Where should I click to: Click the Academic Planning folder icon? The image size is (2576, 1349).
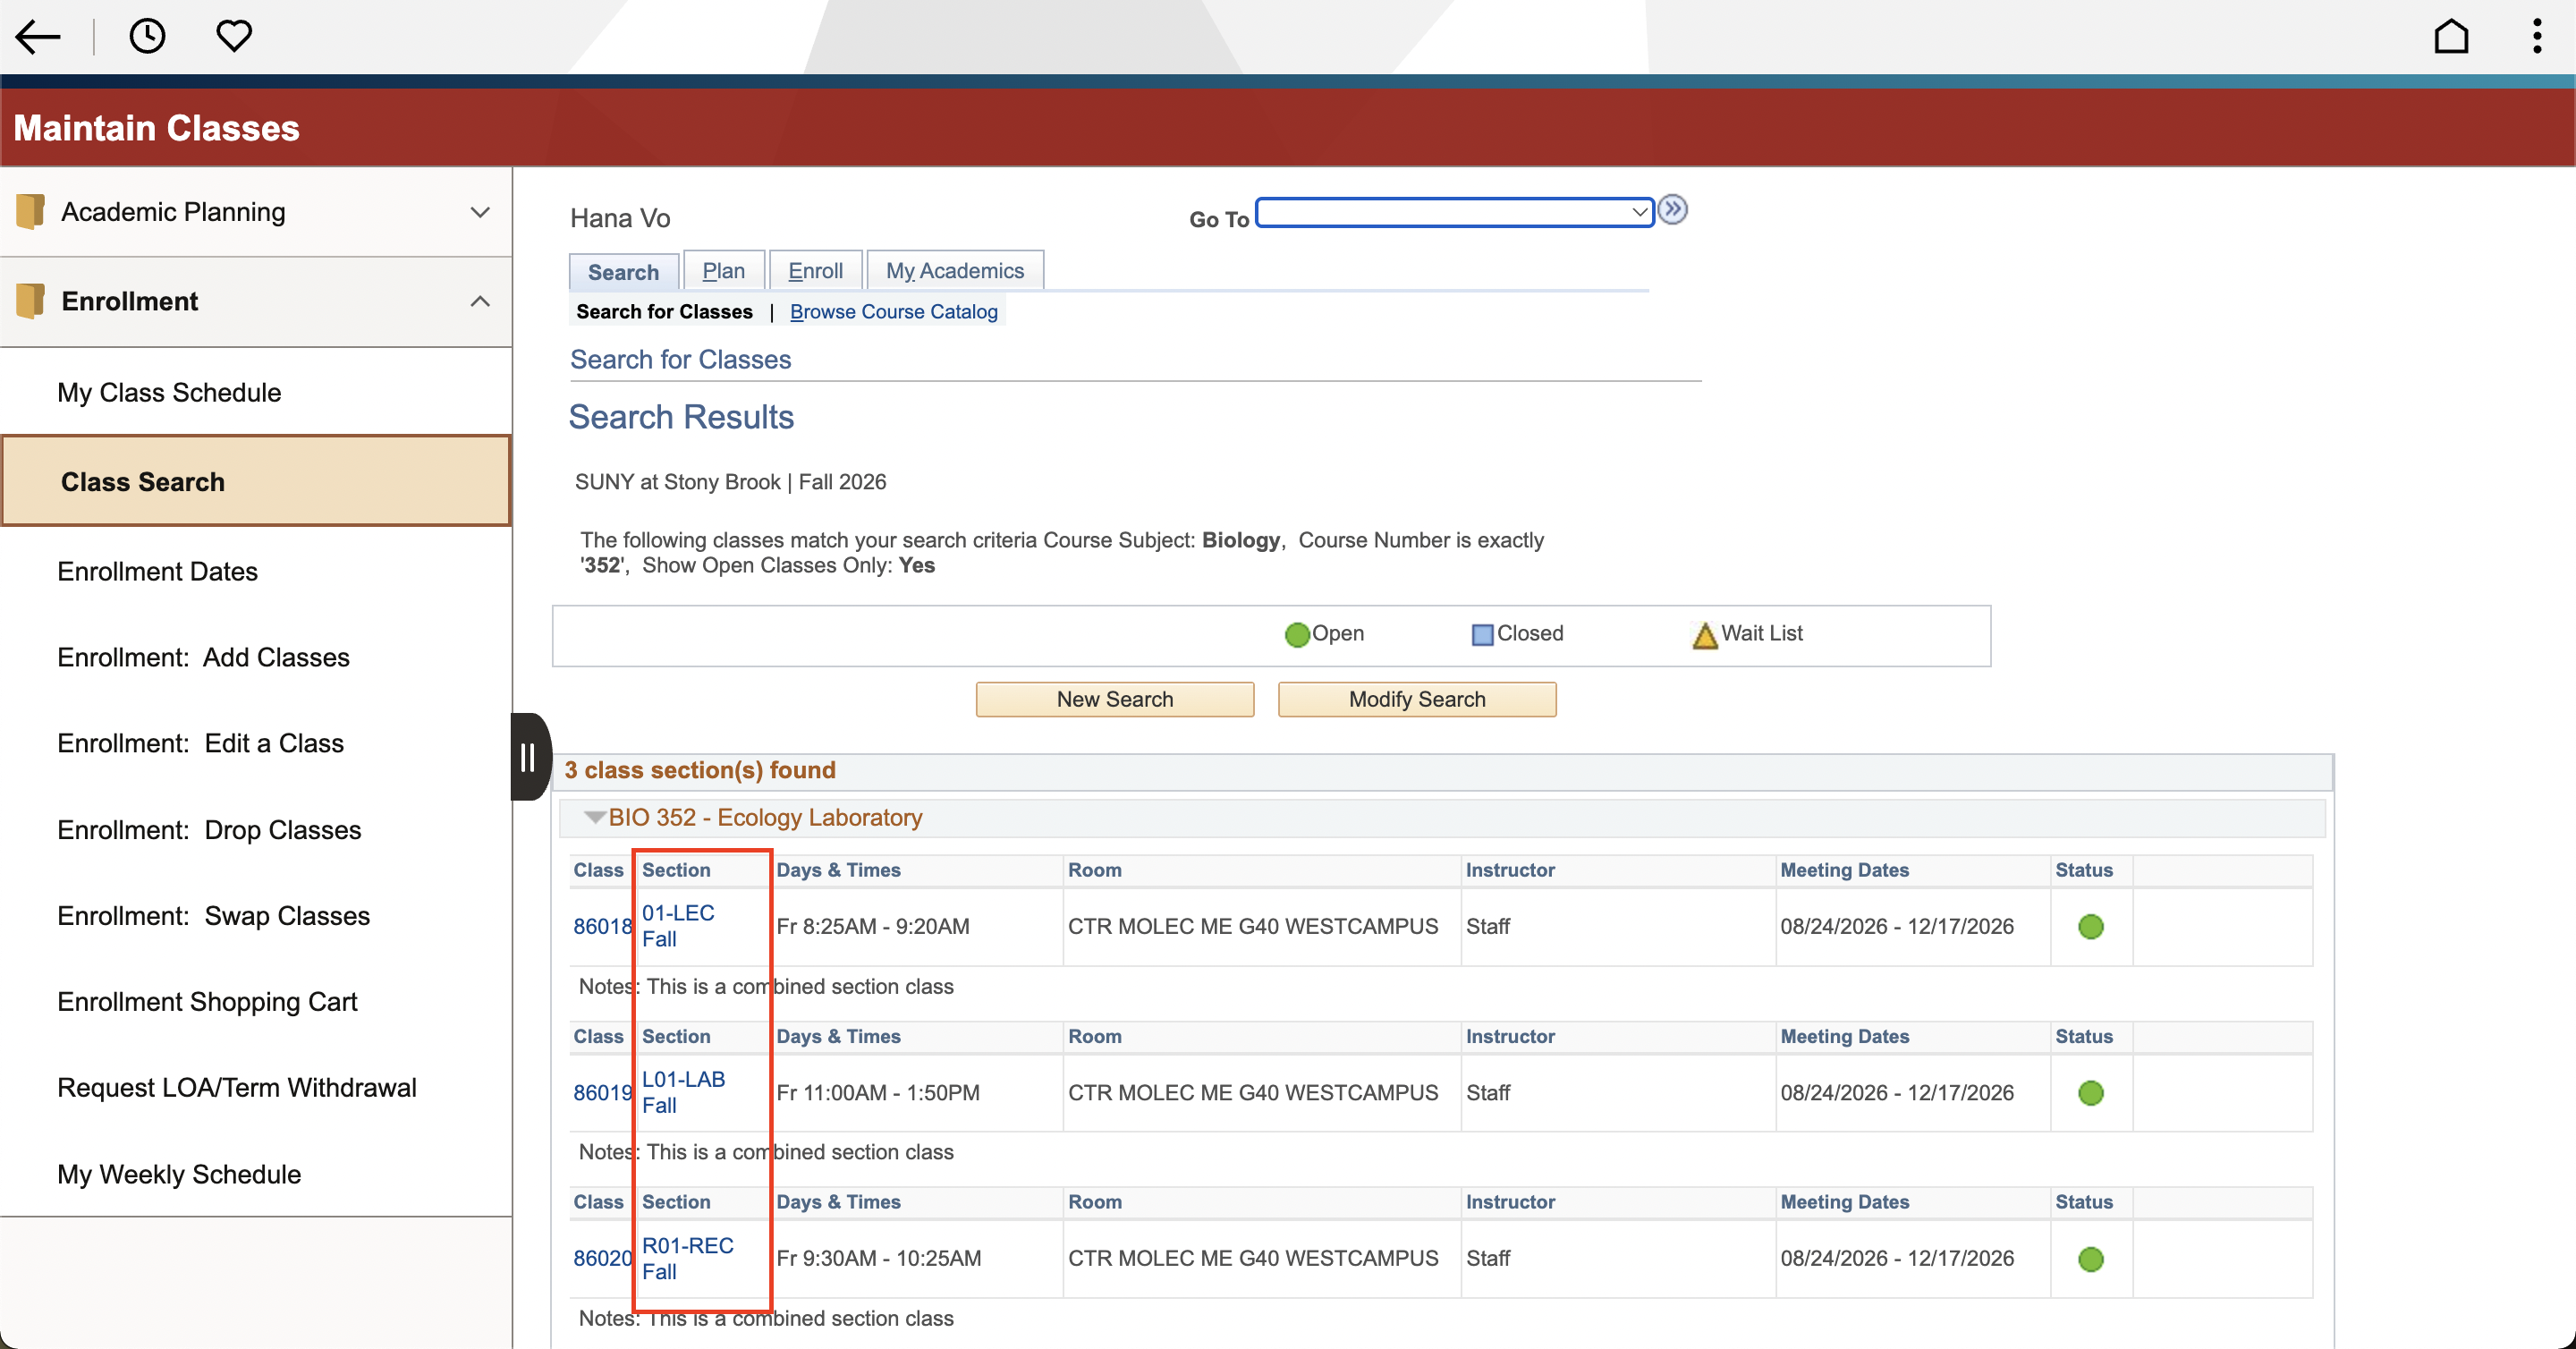31,212
